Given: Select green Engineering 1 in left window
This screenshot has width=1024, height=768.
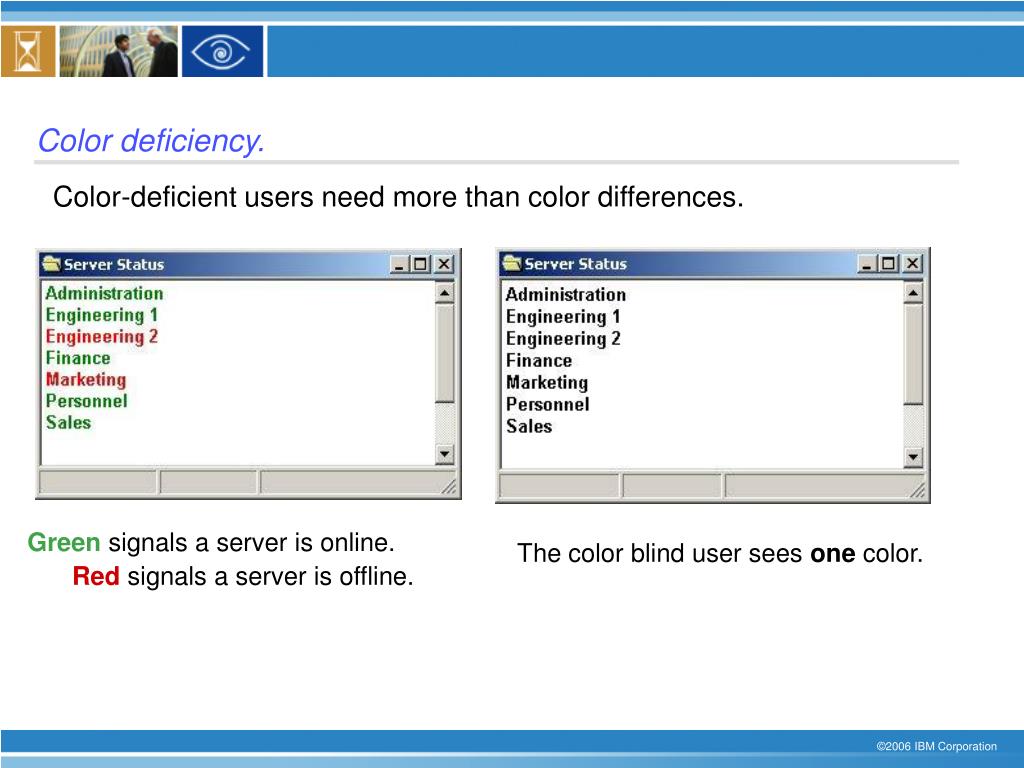Looking at the screenshot, I should (x=102, y=315).
